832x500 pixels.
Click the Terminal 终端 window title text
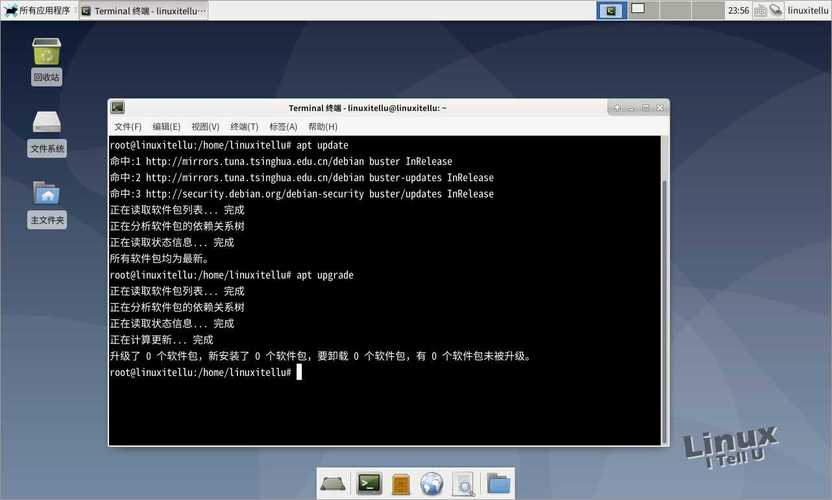point(367,108)
